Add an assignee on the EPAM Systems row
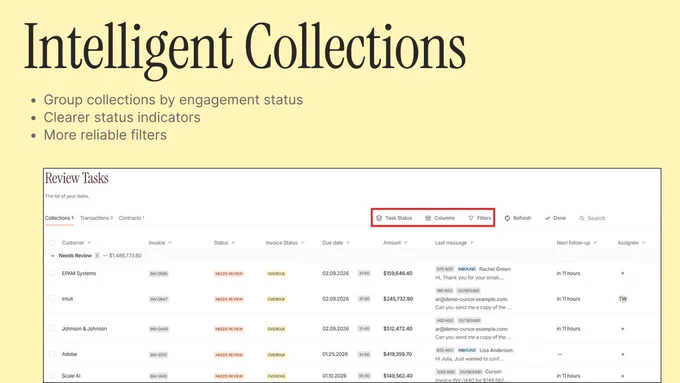The image size is (680, 383). tap(623, 273)
